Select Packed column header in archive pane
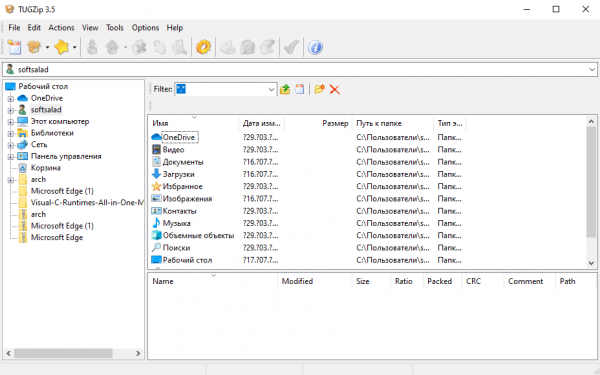 442,281
